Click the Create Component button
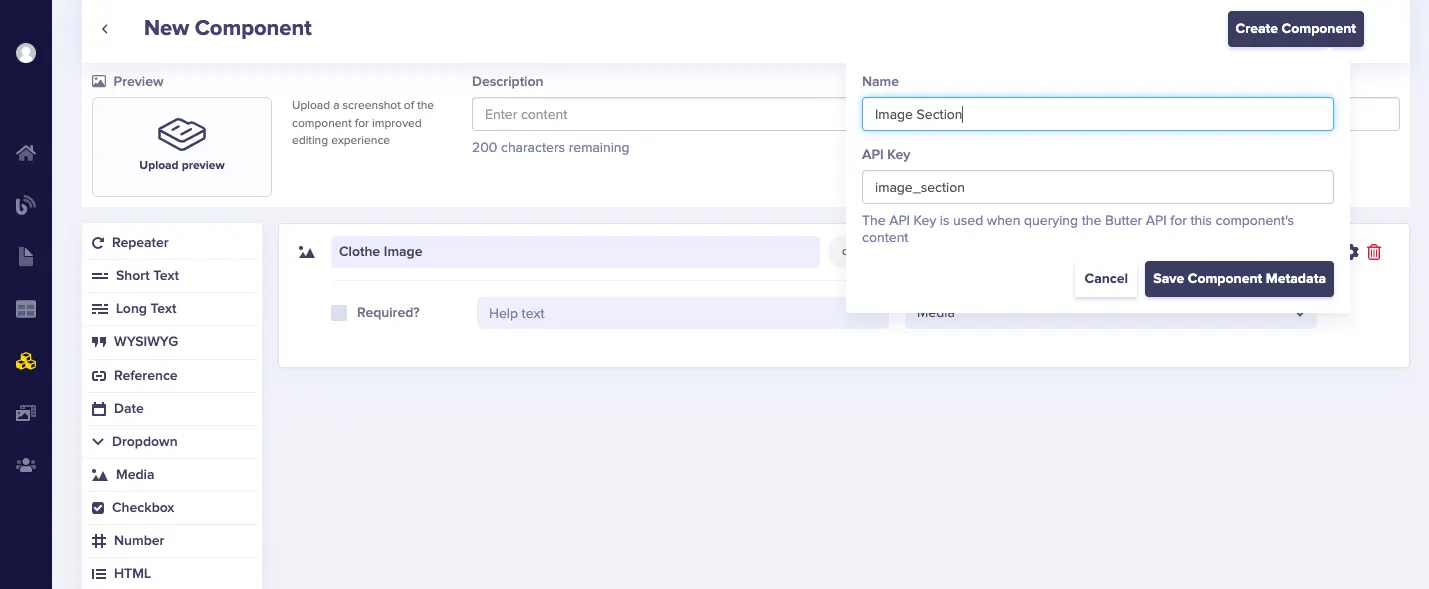This screenshot has height=589, width=1429. (x=1295, y=29)
